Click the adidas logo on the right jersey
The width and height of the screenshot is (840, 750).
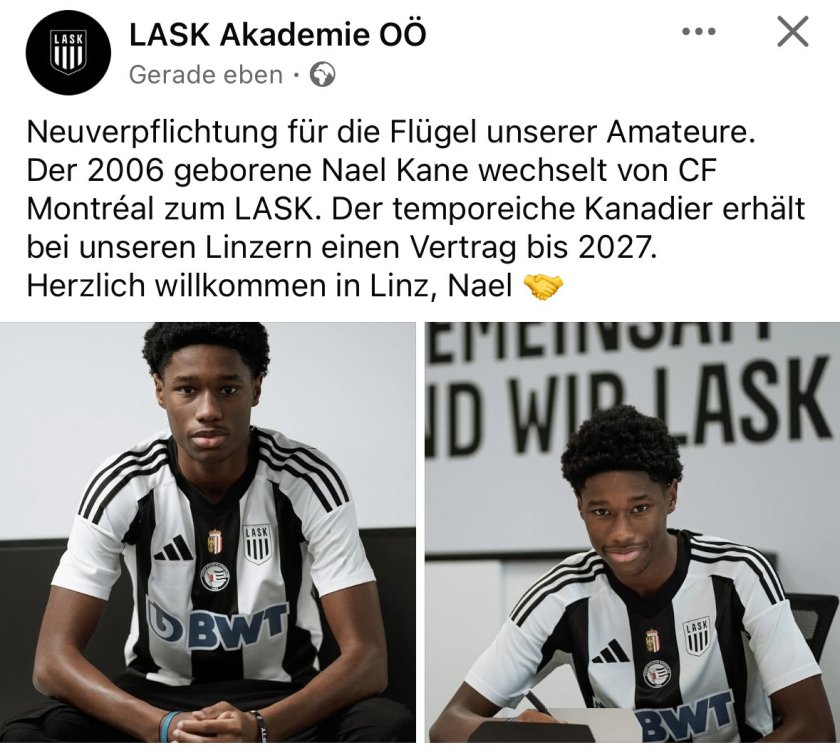611,651
